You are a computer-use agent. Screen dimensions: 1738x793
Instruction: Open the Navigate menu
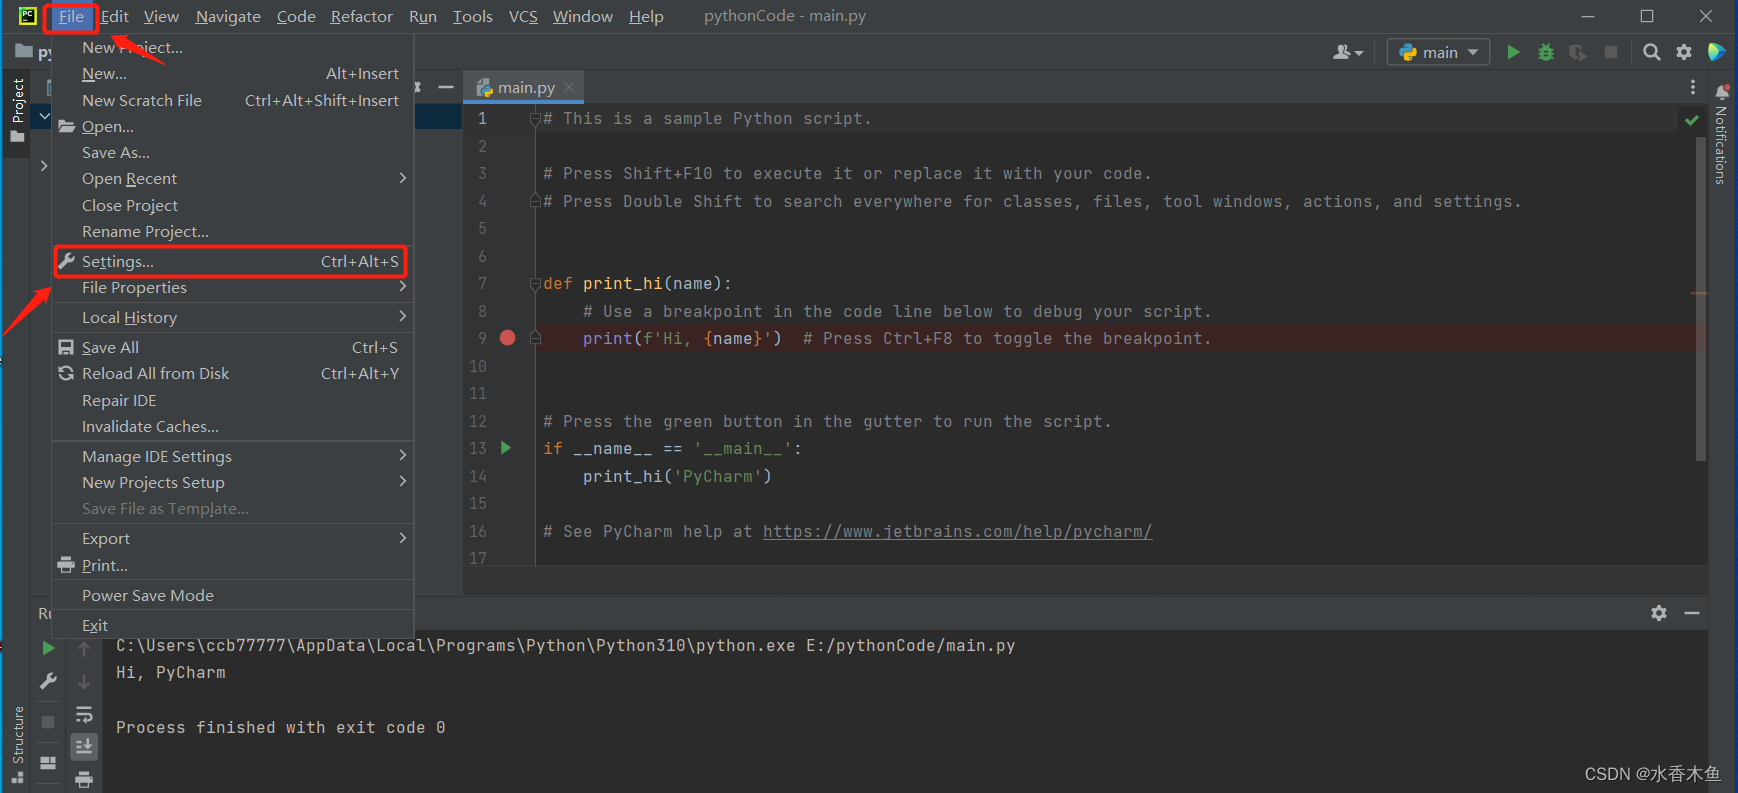click(x=228, y=16)
